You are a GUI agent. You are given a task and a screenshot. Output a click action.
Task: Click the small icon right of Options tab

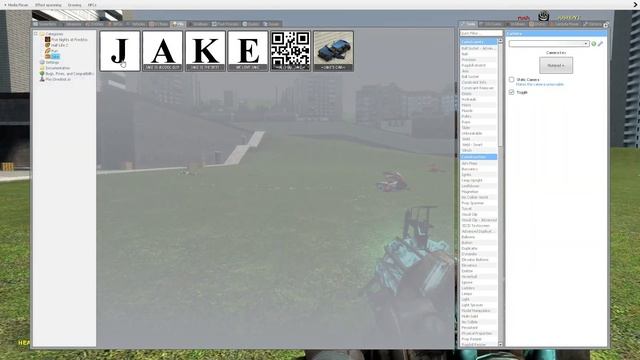pos(606,25)
